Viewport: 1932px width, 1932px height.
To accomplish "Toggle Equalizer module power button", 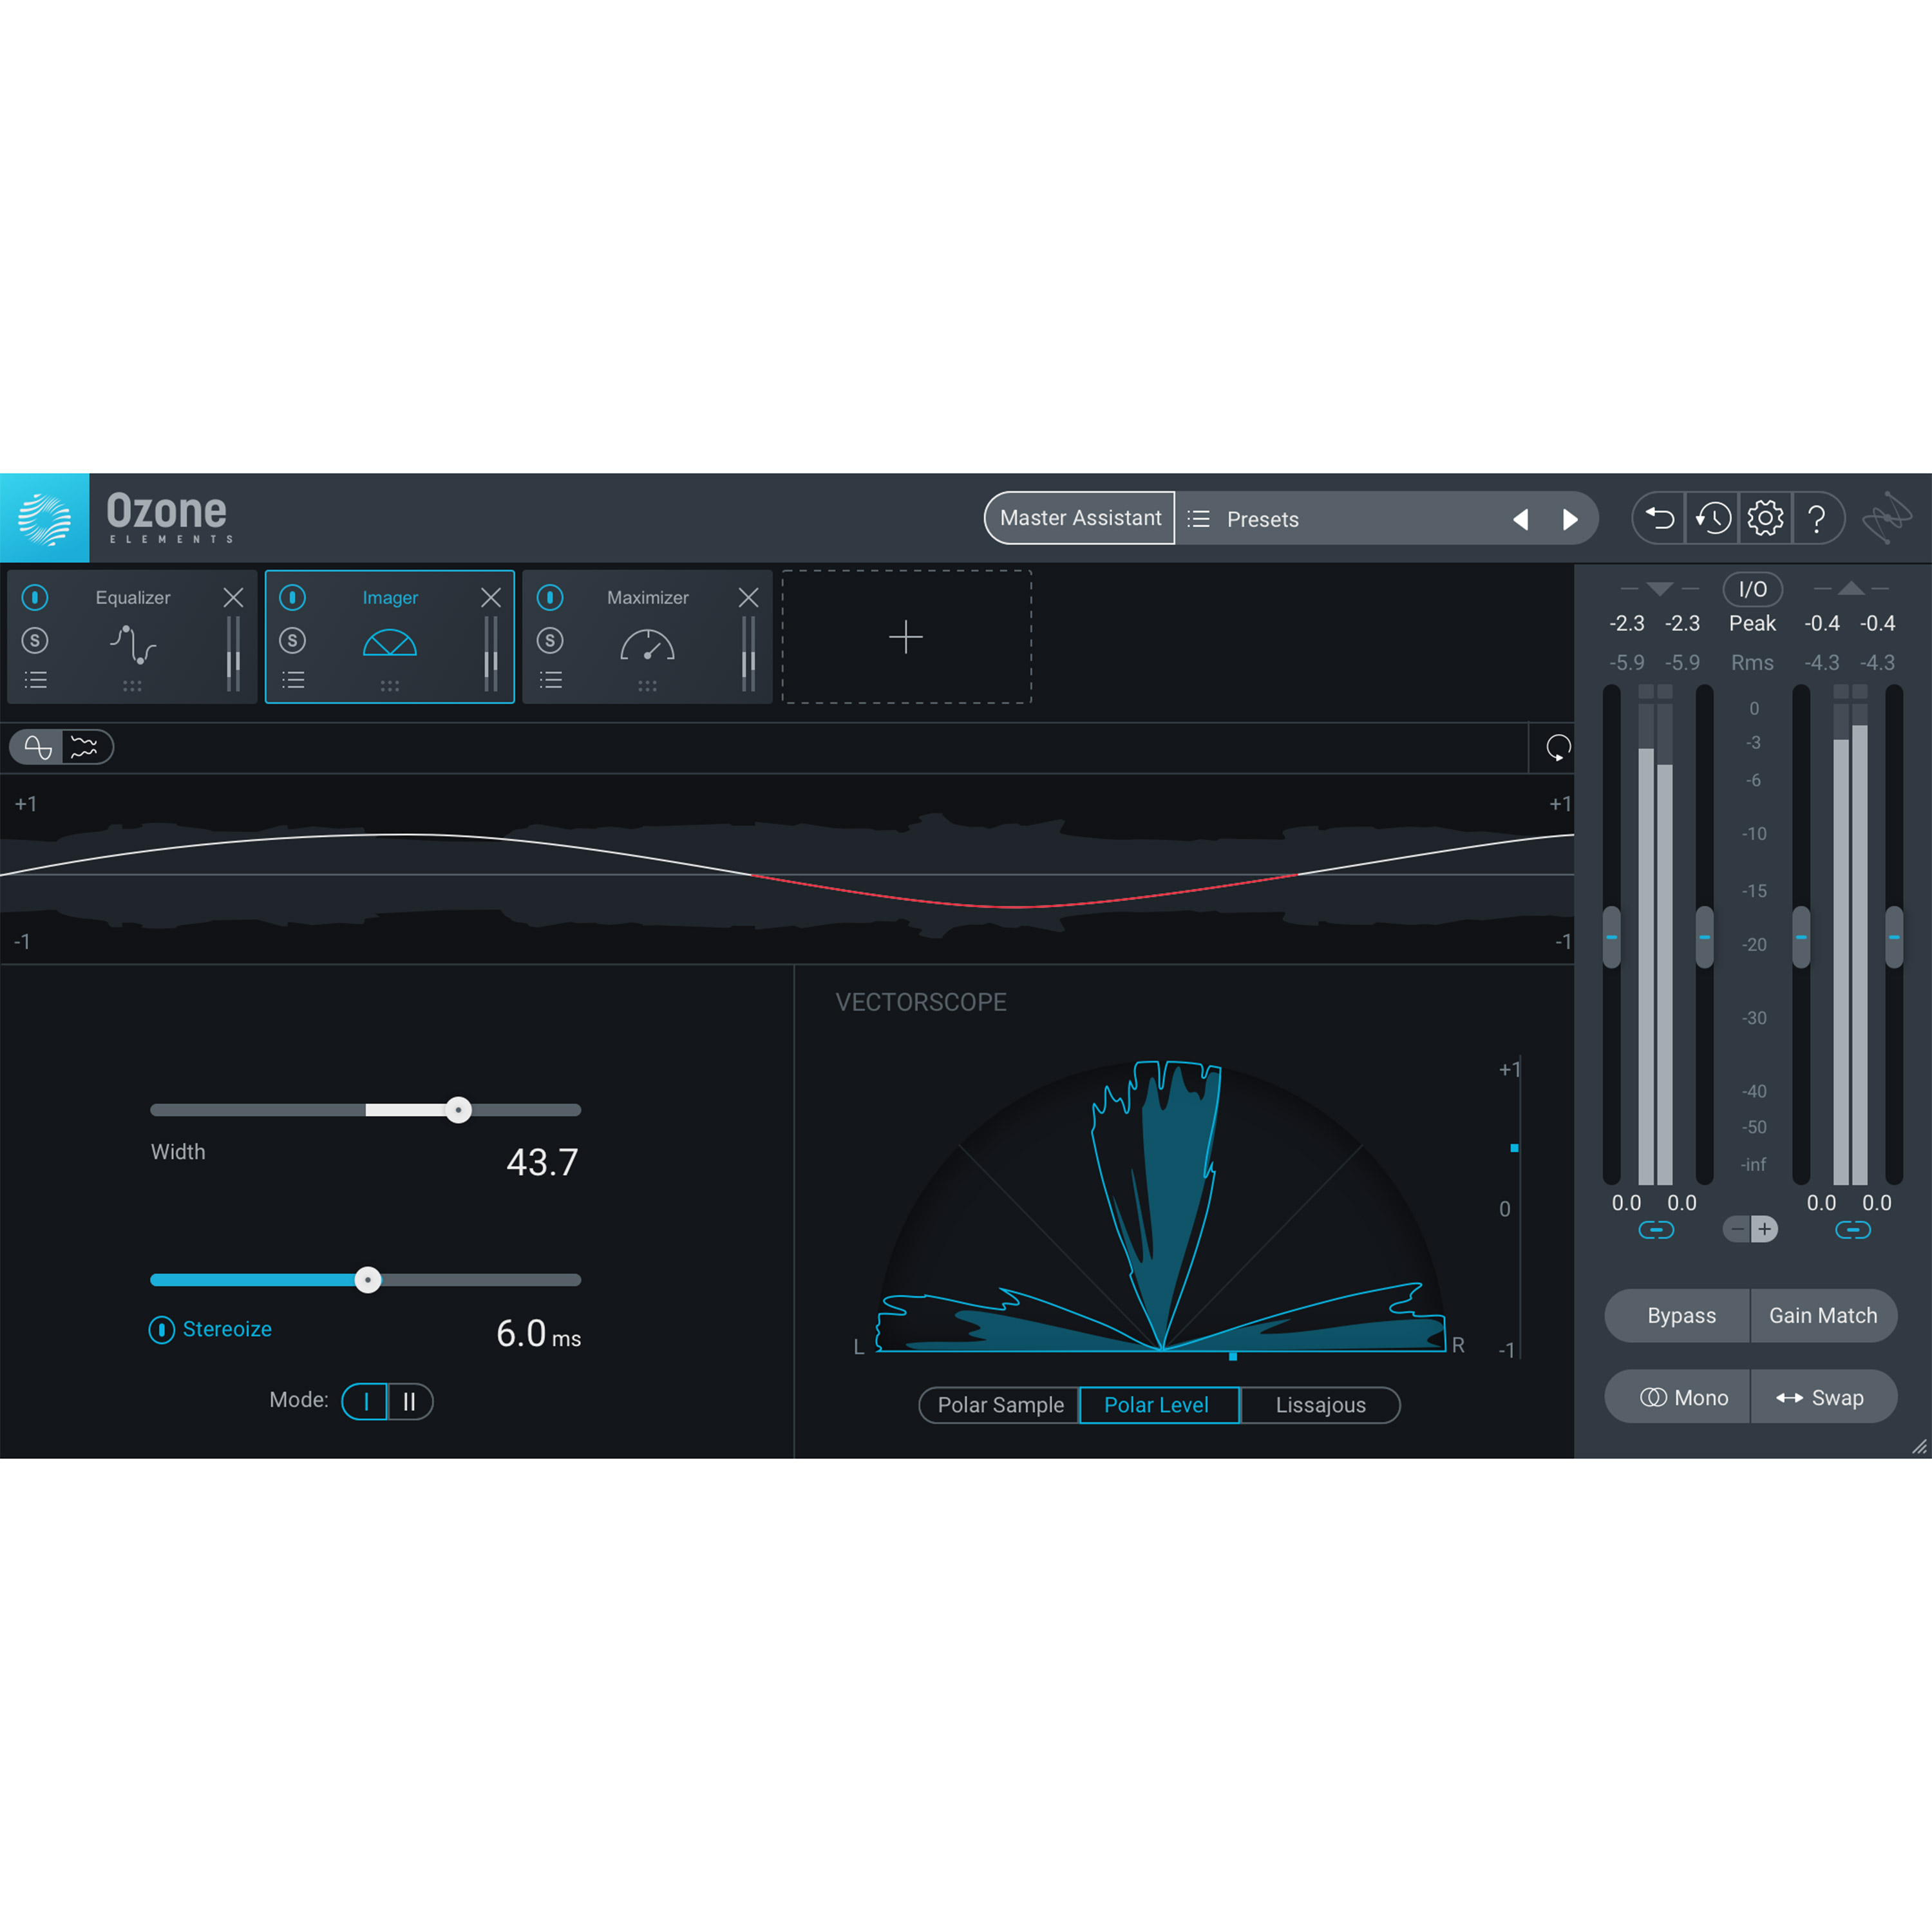I will pos(35,598).
